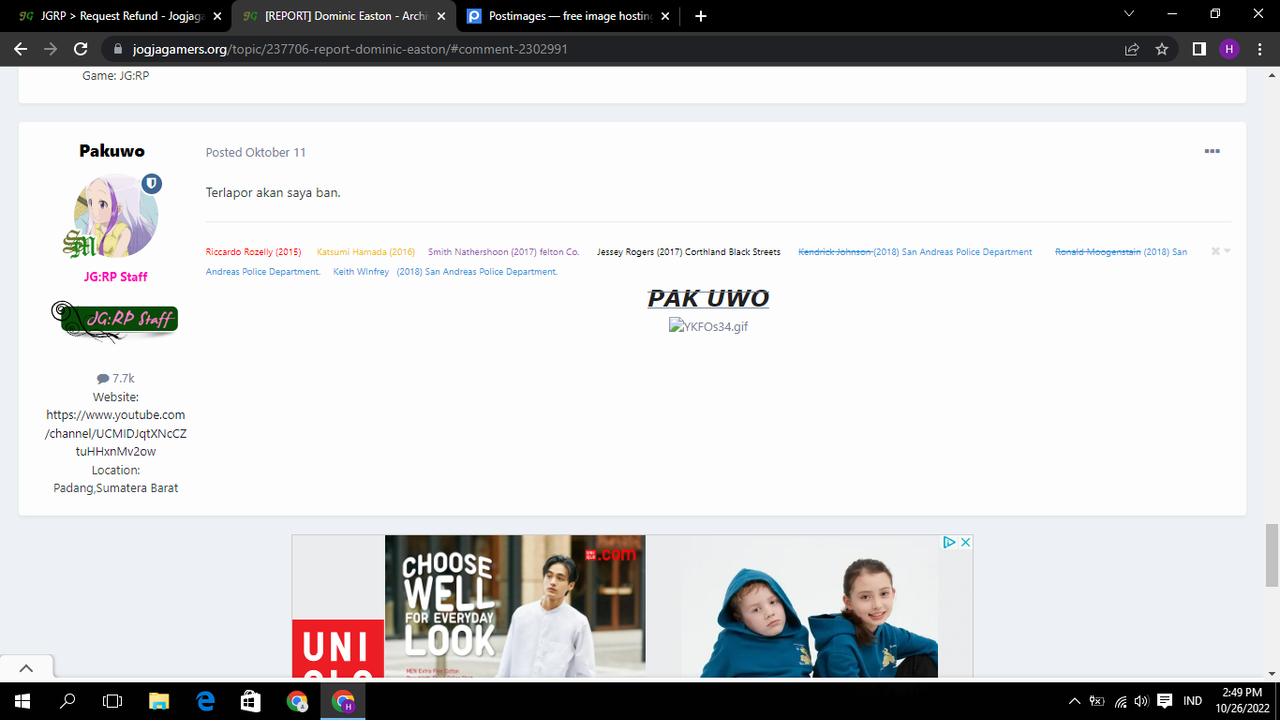The image size is (1280, 720).
Task: Click the Riccardo Rozelly (2015) signature text
Action: coord(253,252)
